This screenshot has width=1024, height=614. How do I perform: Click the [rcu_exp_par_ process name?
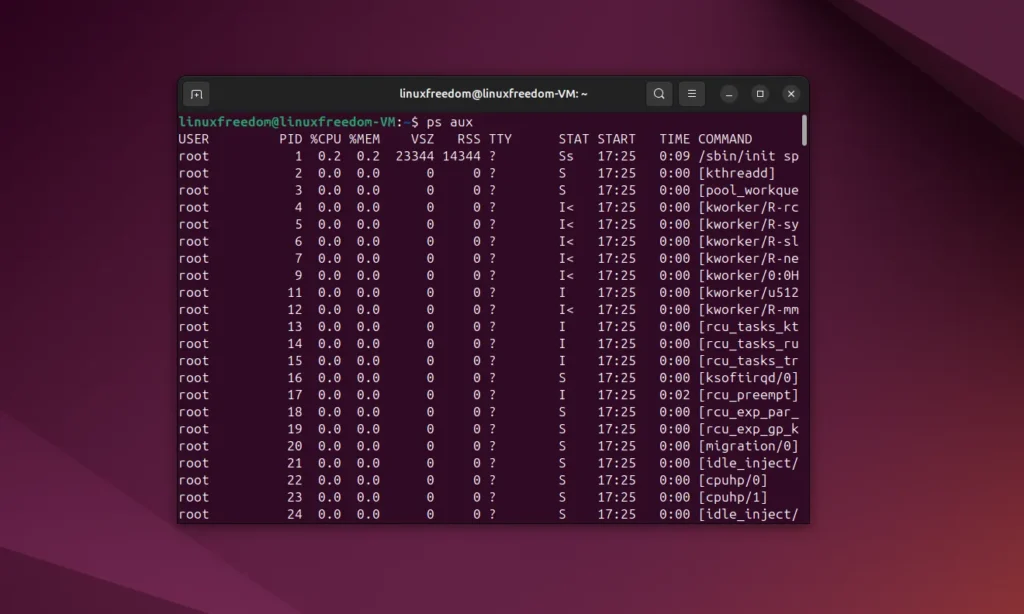tap(748, 412)
